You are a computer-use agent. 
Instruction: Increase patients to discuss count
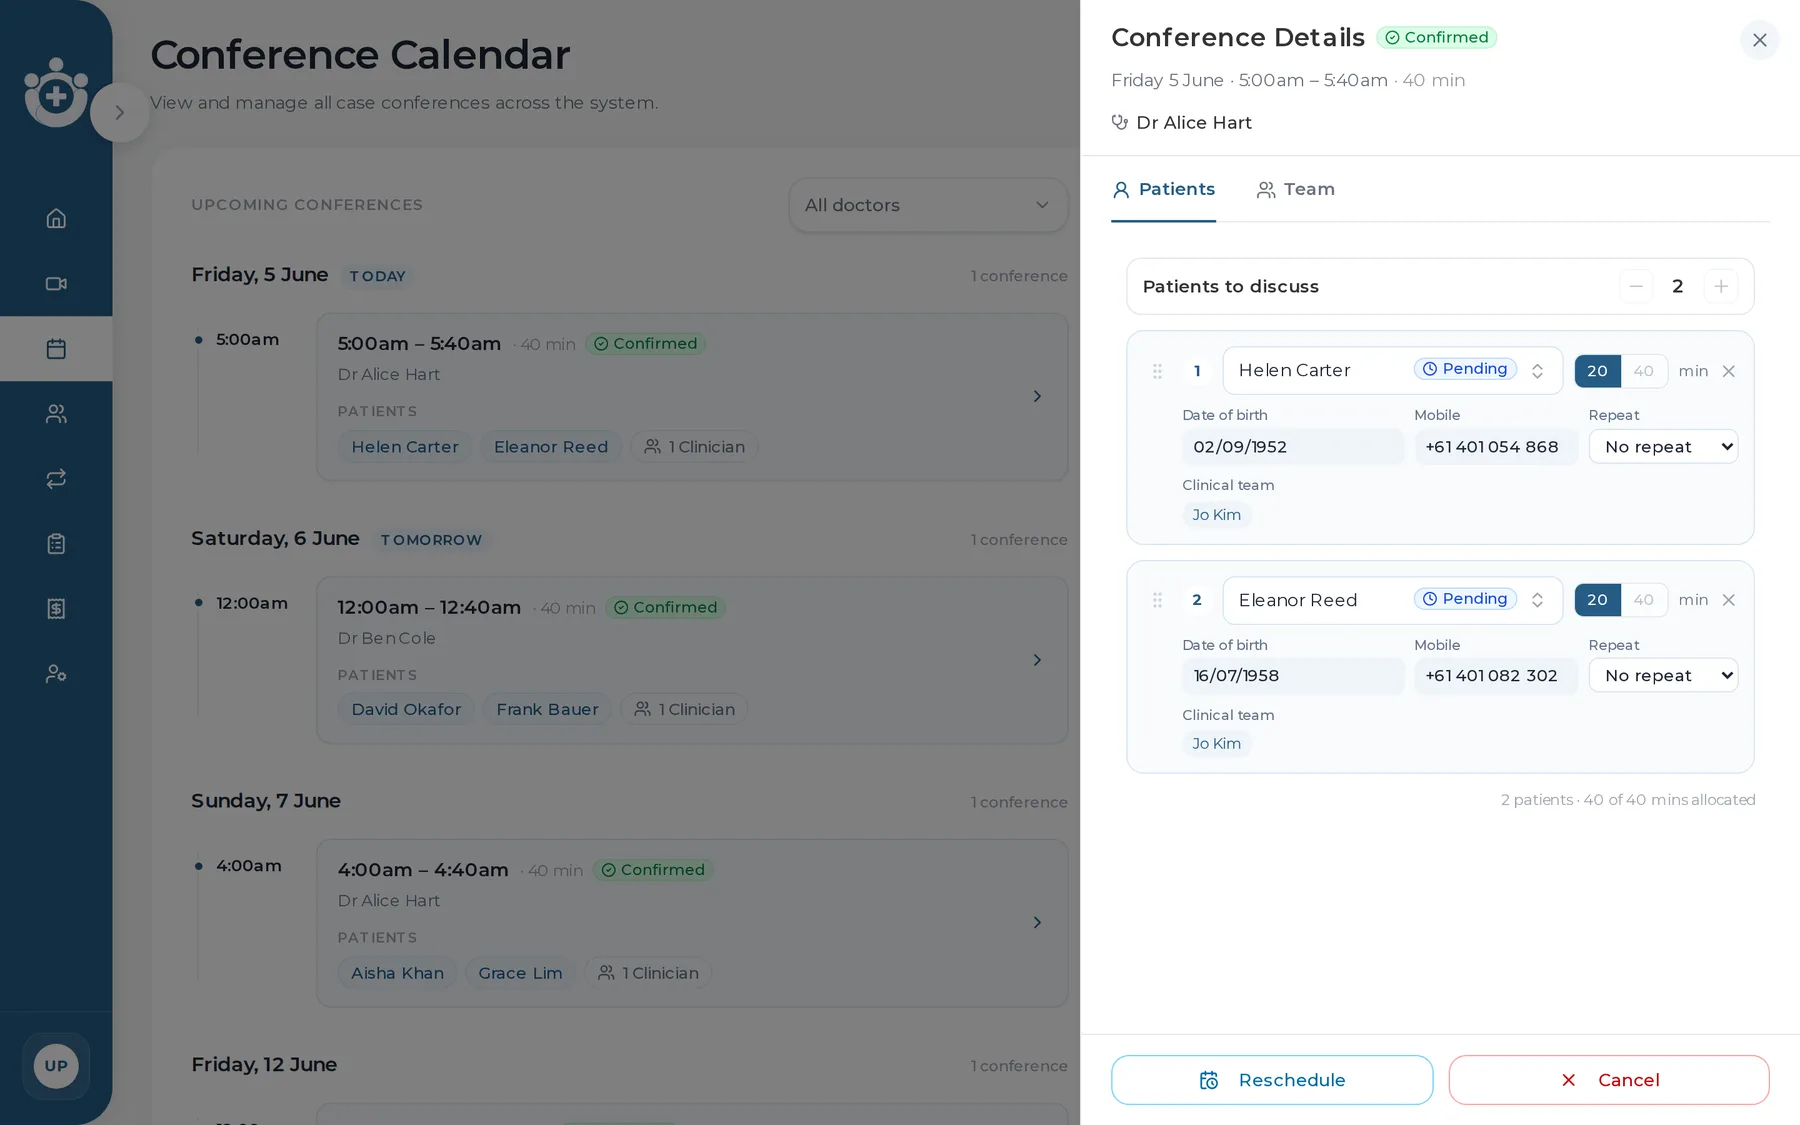coord(1721,286)
